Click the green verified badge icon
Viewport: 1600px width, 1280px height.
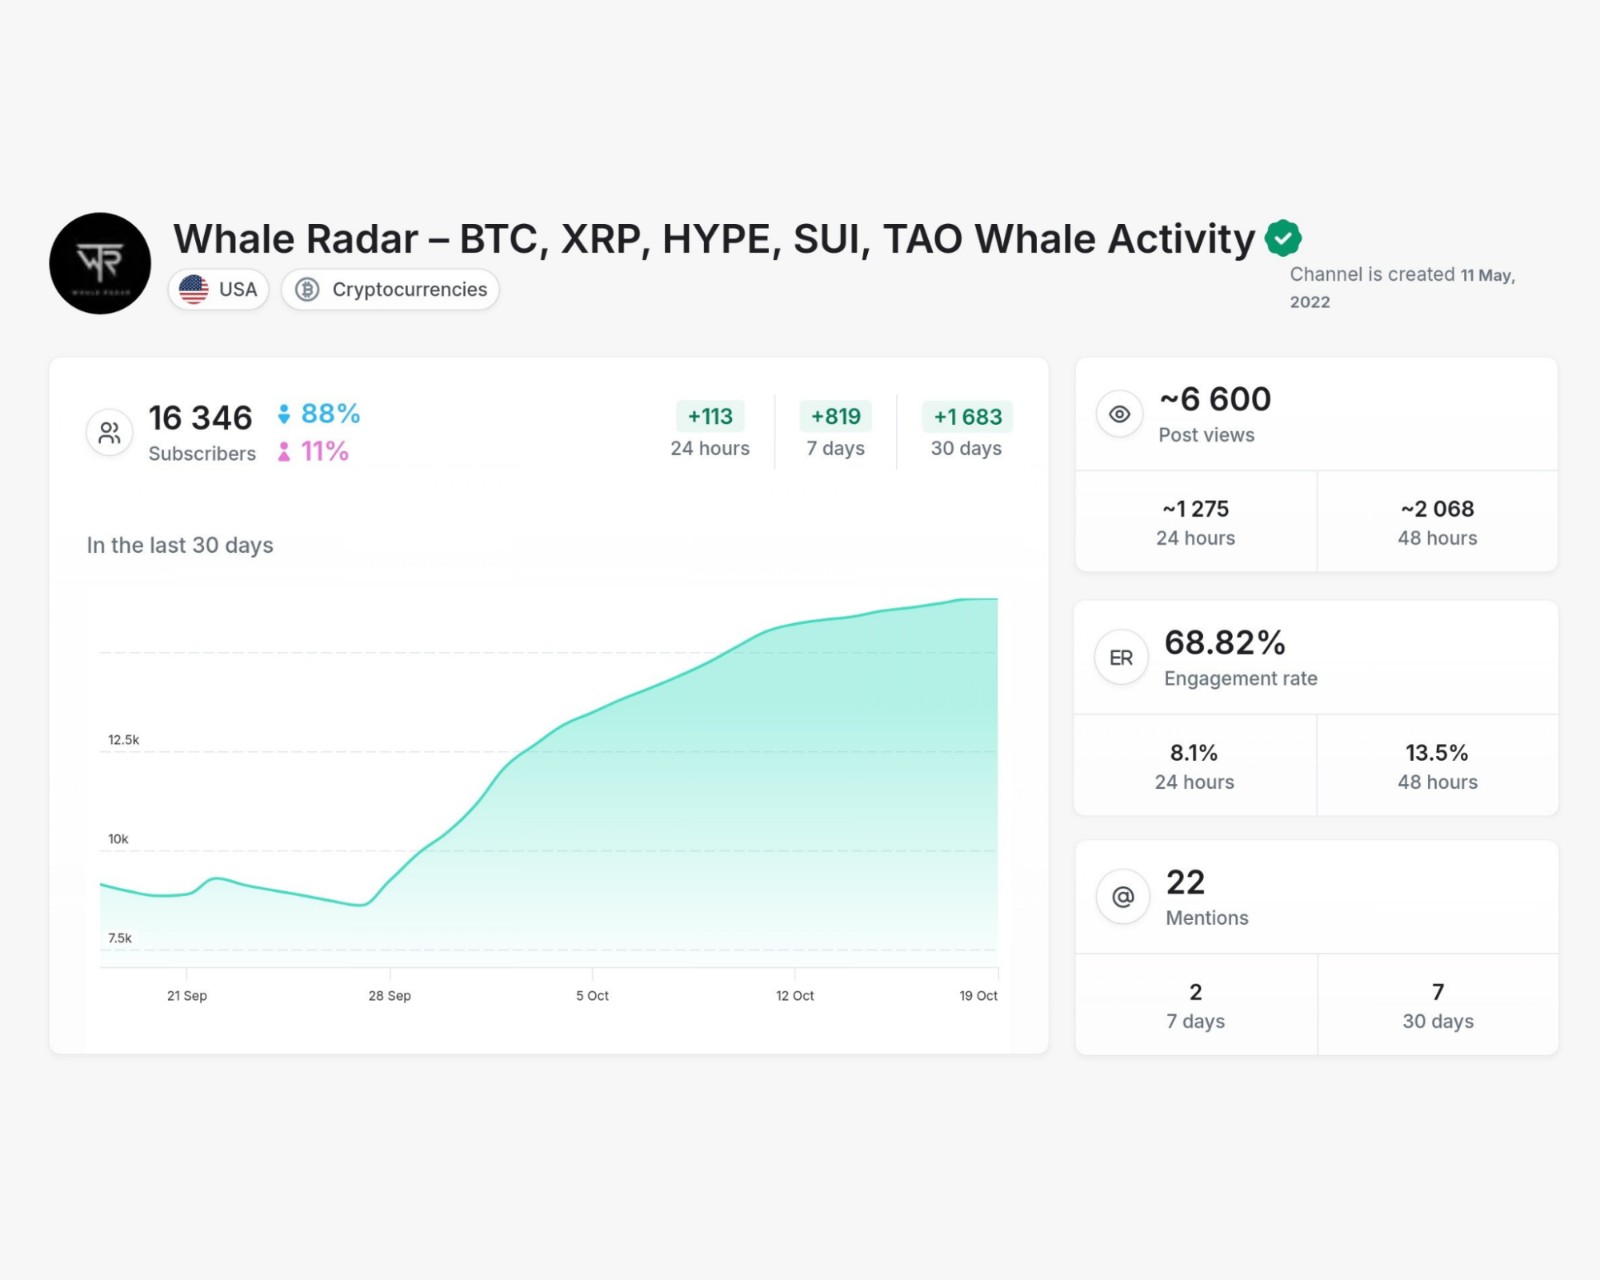click(x=1283, y=238)
